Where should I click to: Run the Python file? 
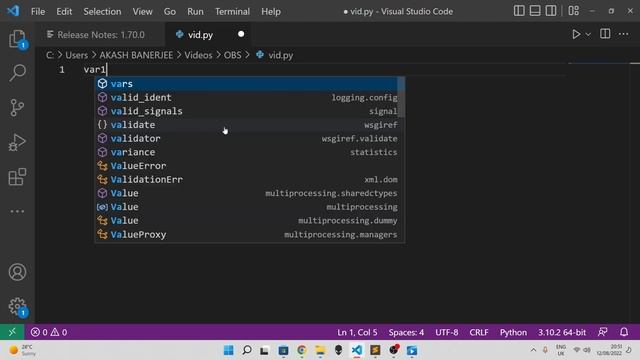[x=576, y=34]
